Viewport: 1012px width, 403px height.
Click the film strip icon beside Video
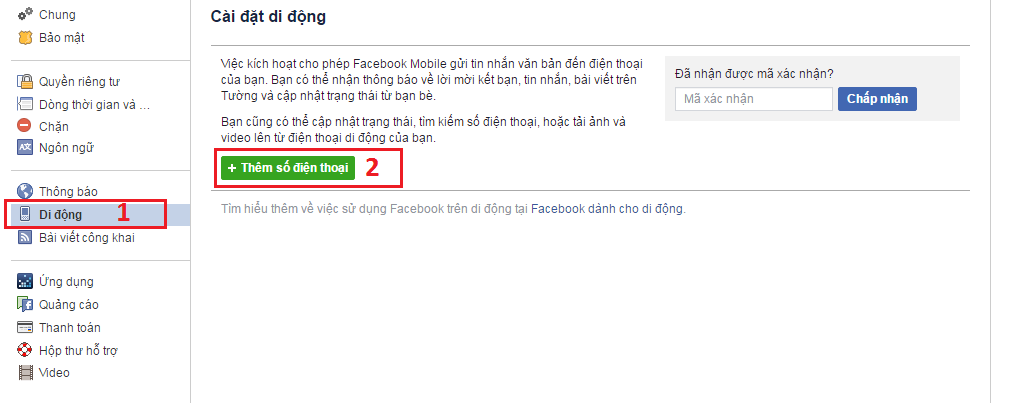25,373
